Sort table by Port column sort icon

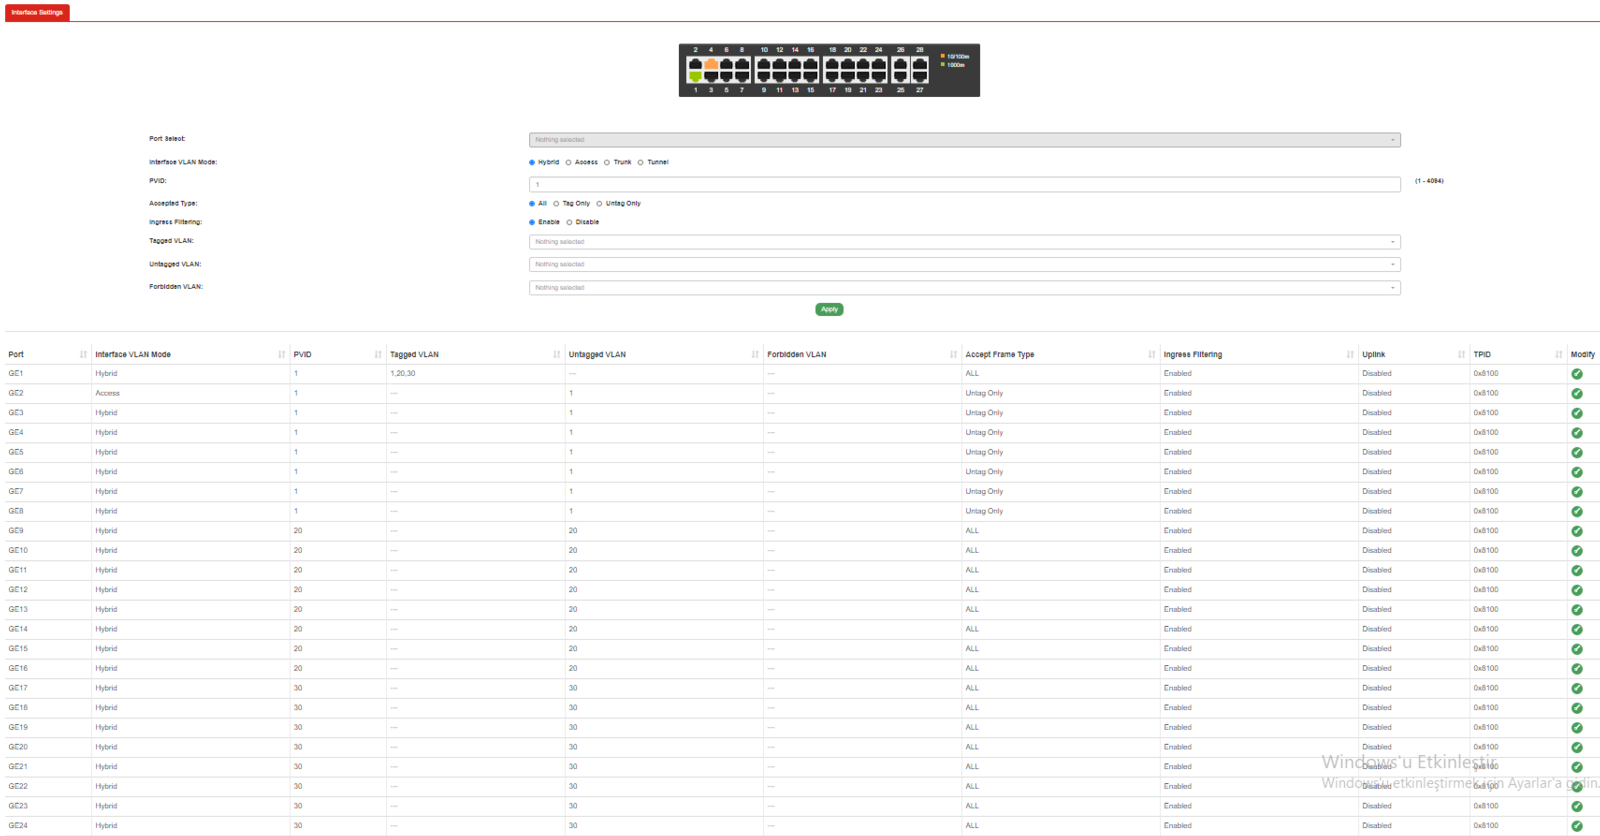tap(83, 355)
